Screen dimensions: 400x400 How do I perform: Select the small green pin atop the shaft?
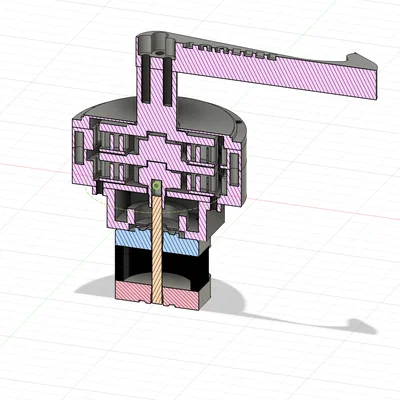point(156,186)
